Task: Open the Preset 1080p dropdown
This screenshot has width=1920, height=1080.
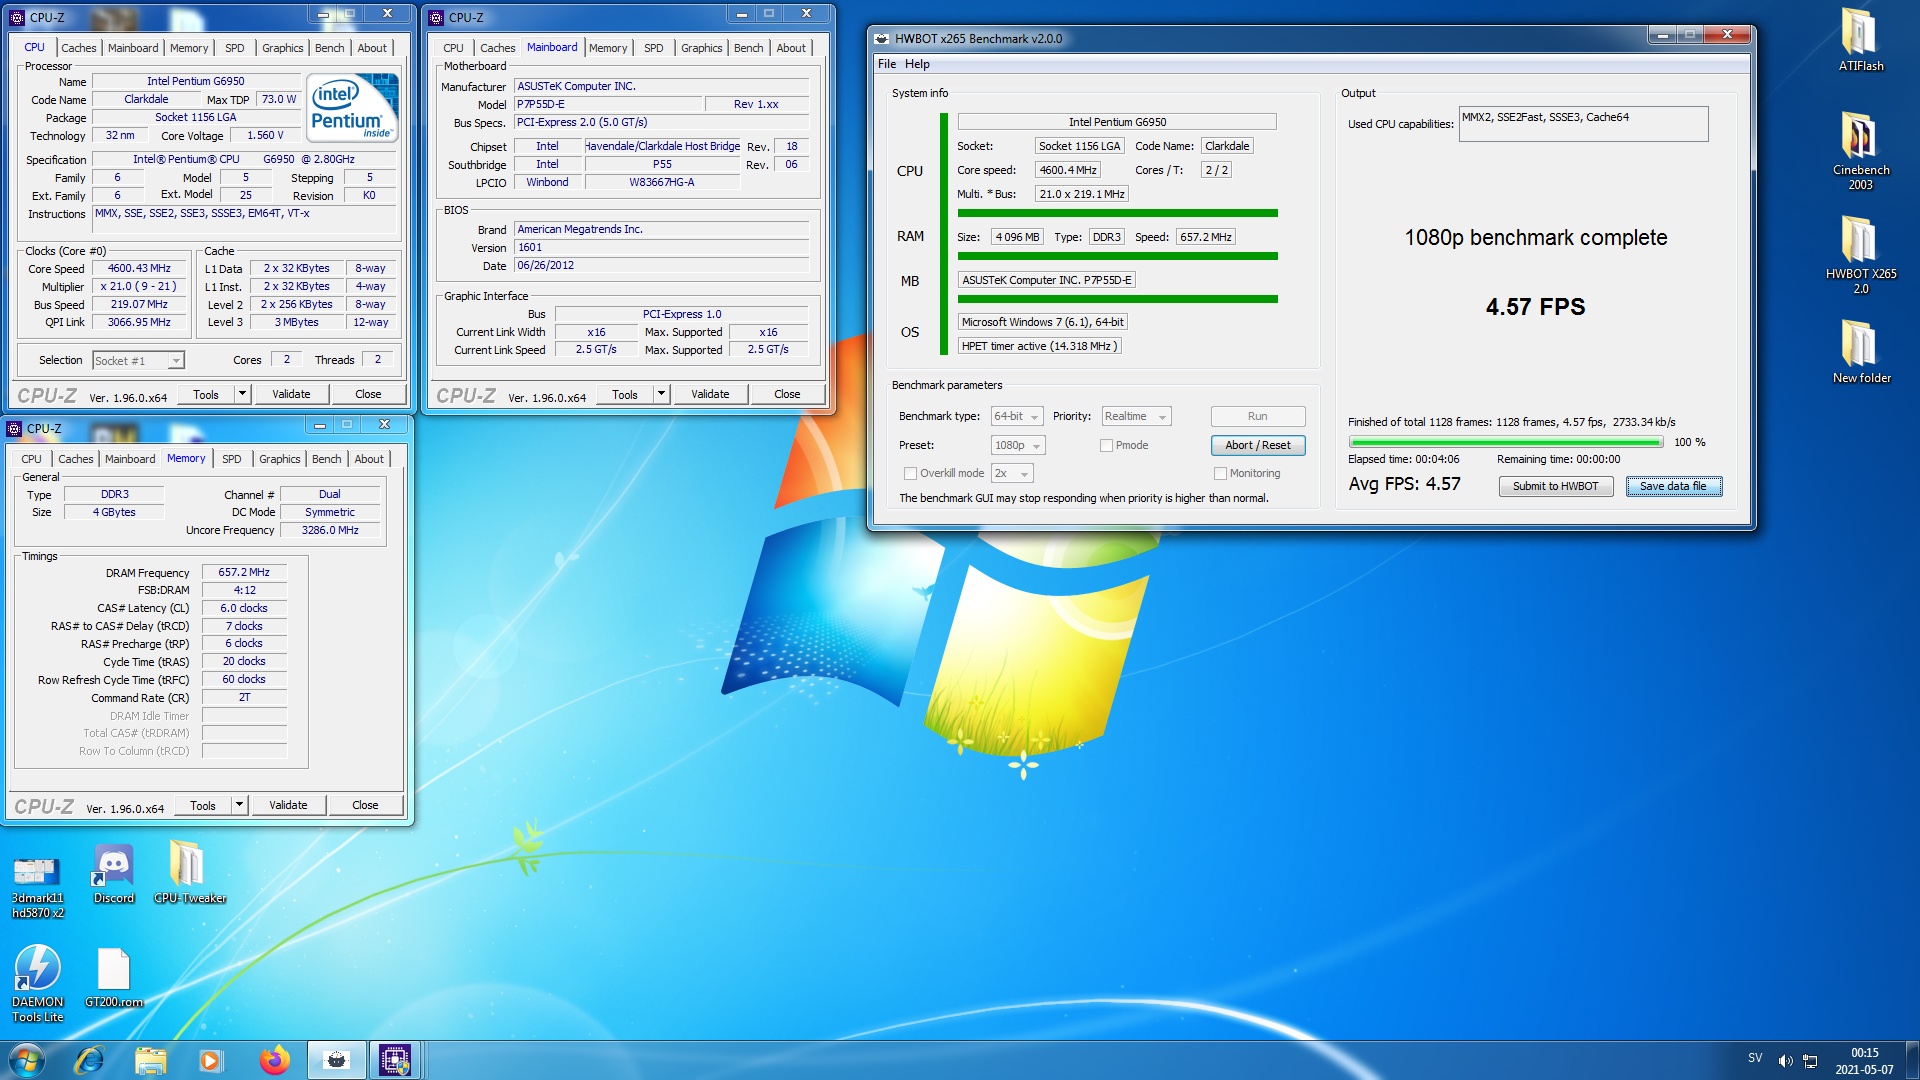Action: (1018, 445)
